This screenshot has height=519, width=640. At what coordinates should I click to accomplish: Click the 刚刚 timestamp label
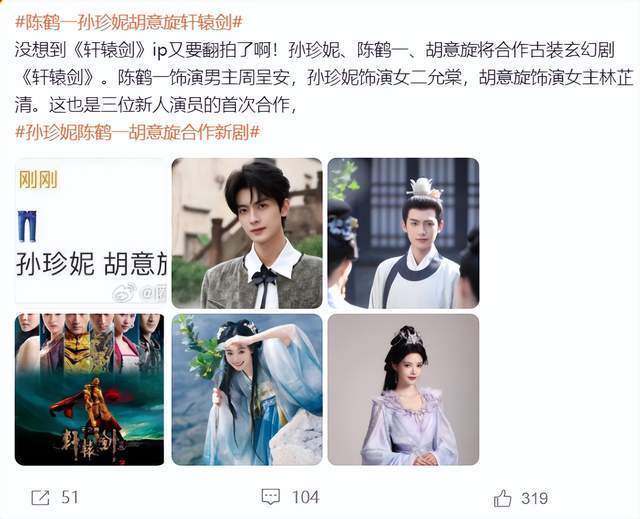coord(38,180)
